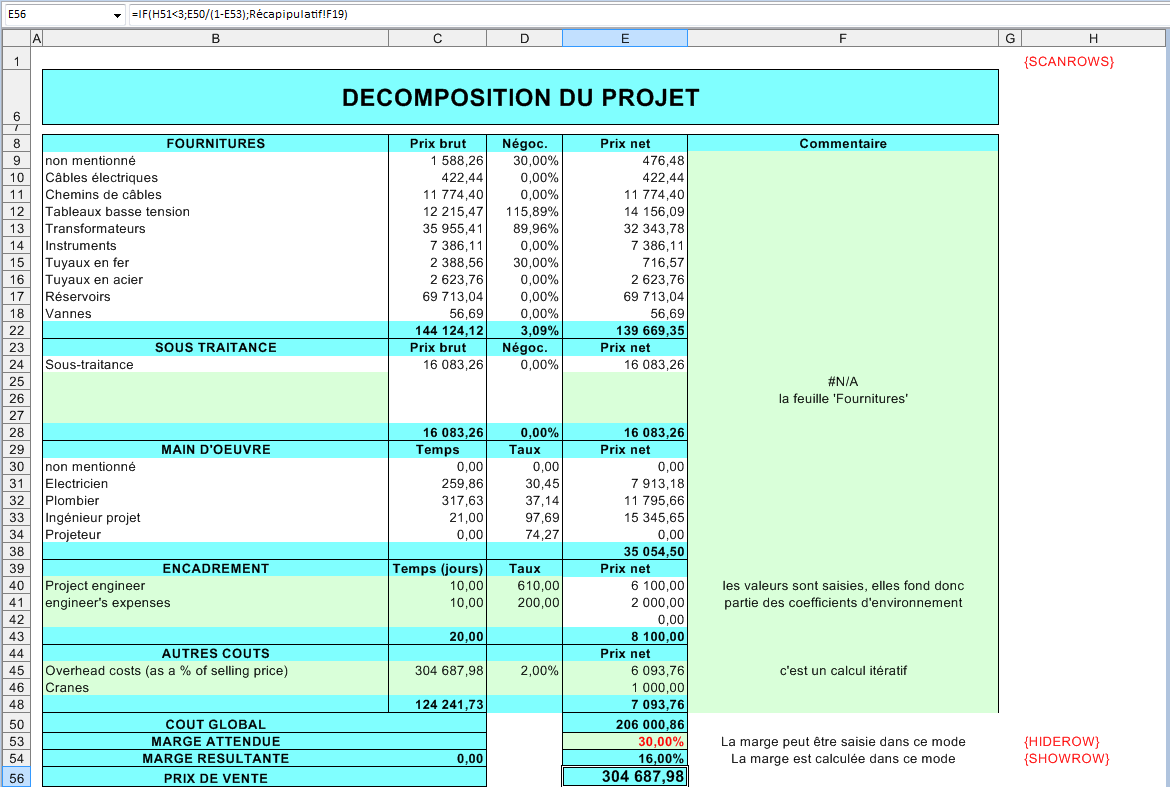The image size is (1170, 787).
Task: Click global cost value 206 000,86
Action: (x=625, y=724)
